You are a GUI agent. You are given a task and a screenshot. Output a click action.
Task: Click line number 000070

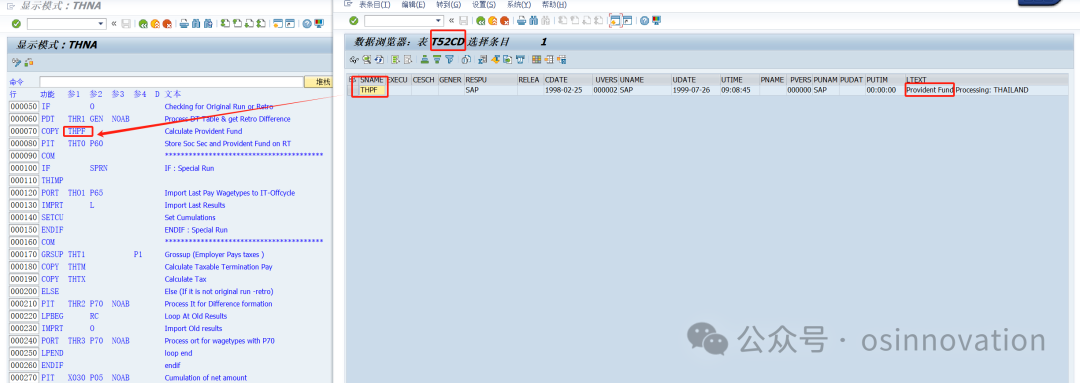click(23, 131)
